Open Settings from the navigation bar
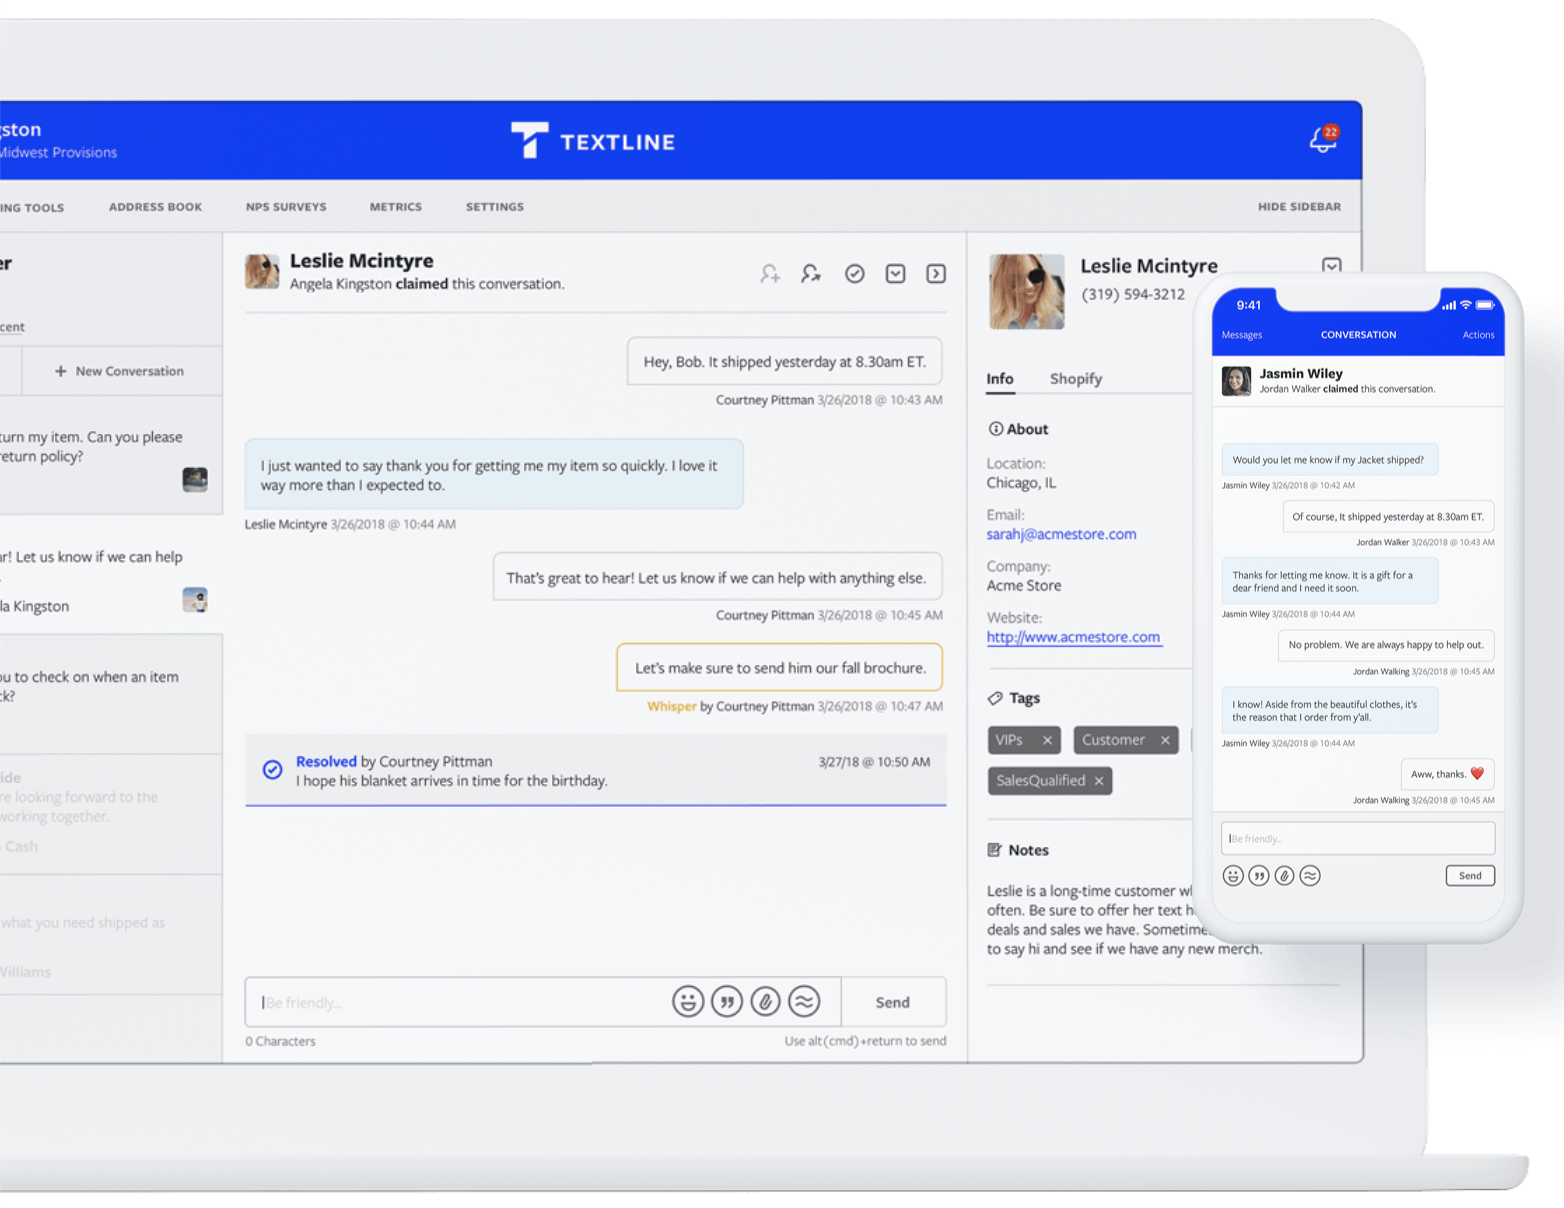This screenshot has height=1208, width=1564. pos(495,207)
